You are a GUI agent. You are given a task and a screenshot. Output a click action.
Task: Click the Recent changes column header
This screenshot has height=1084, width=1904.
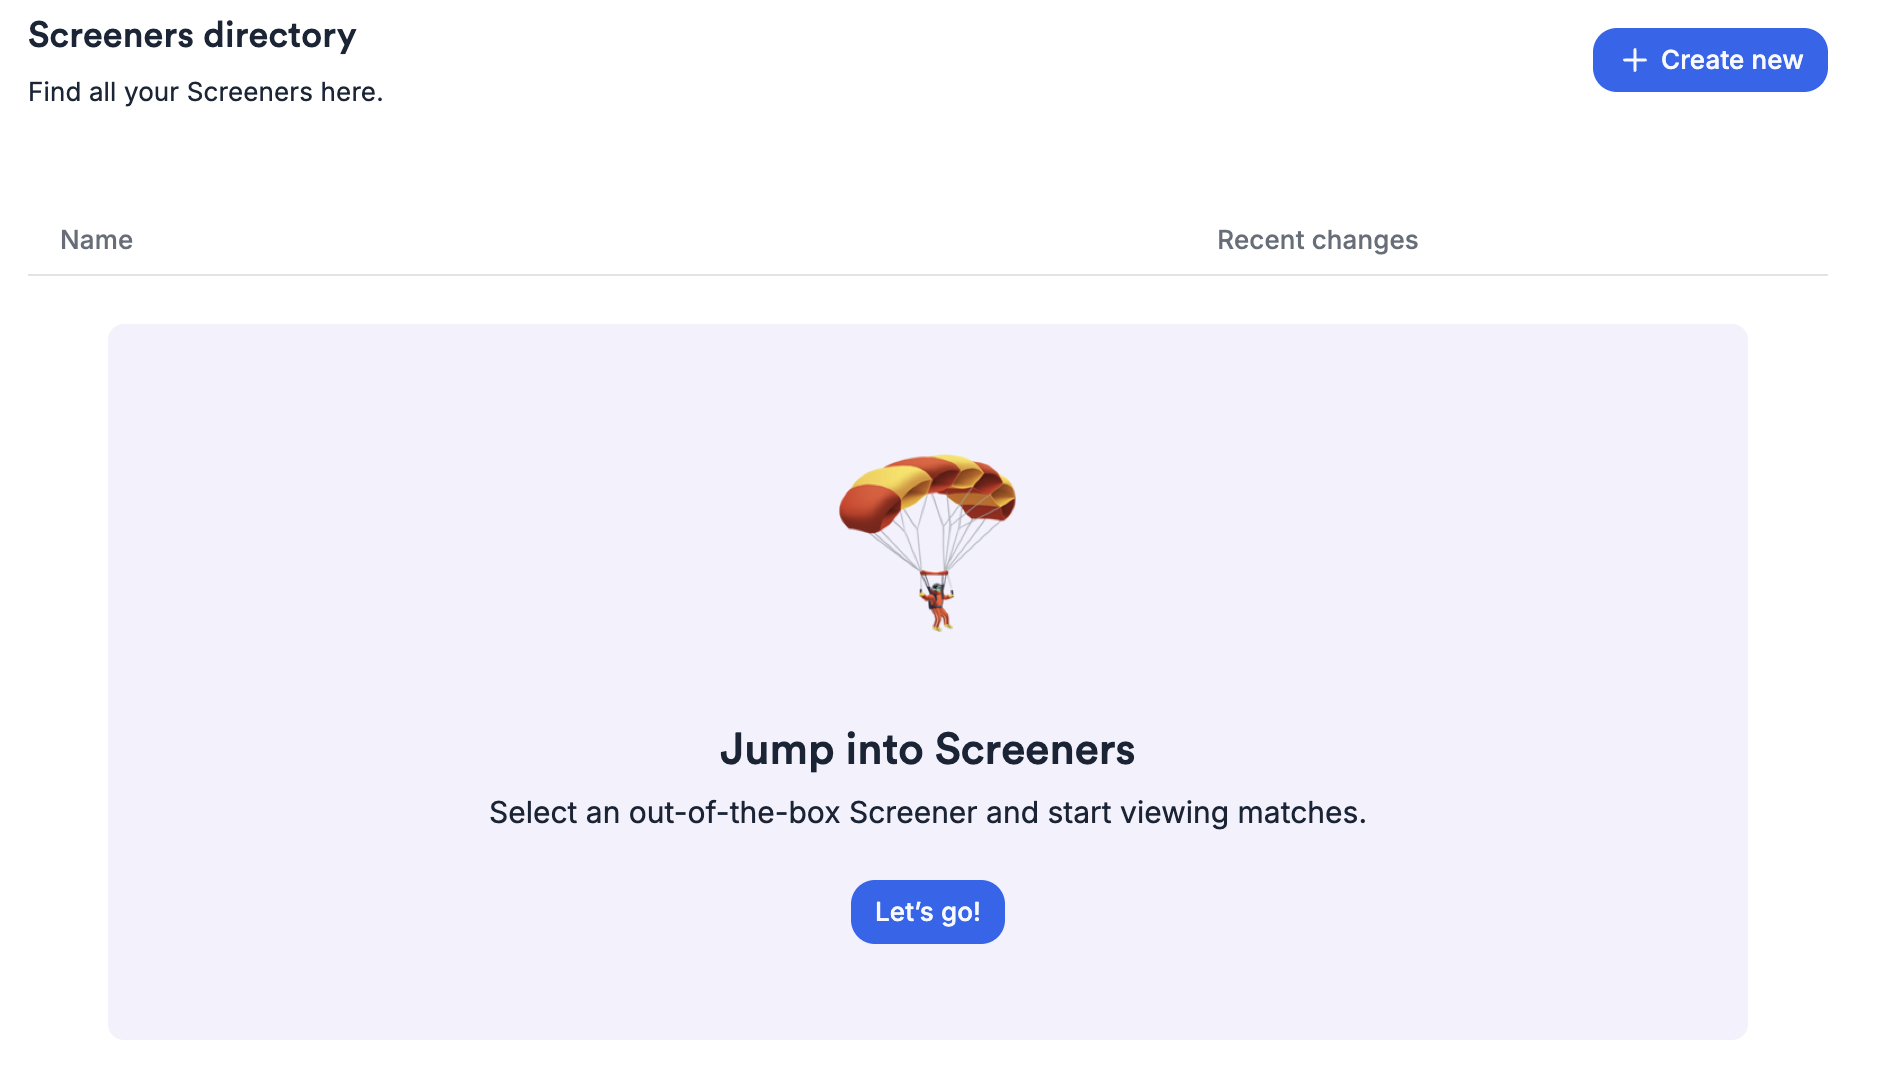pyautogui.click(x=1317, y=240)
